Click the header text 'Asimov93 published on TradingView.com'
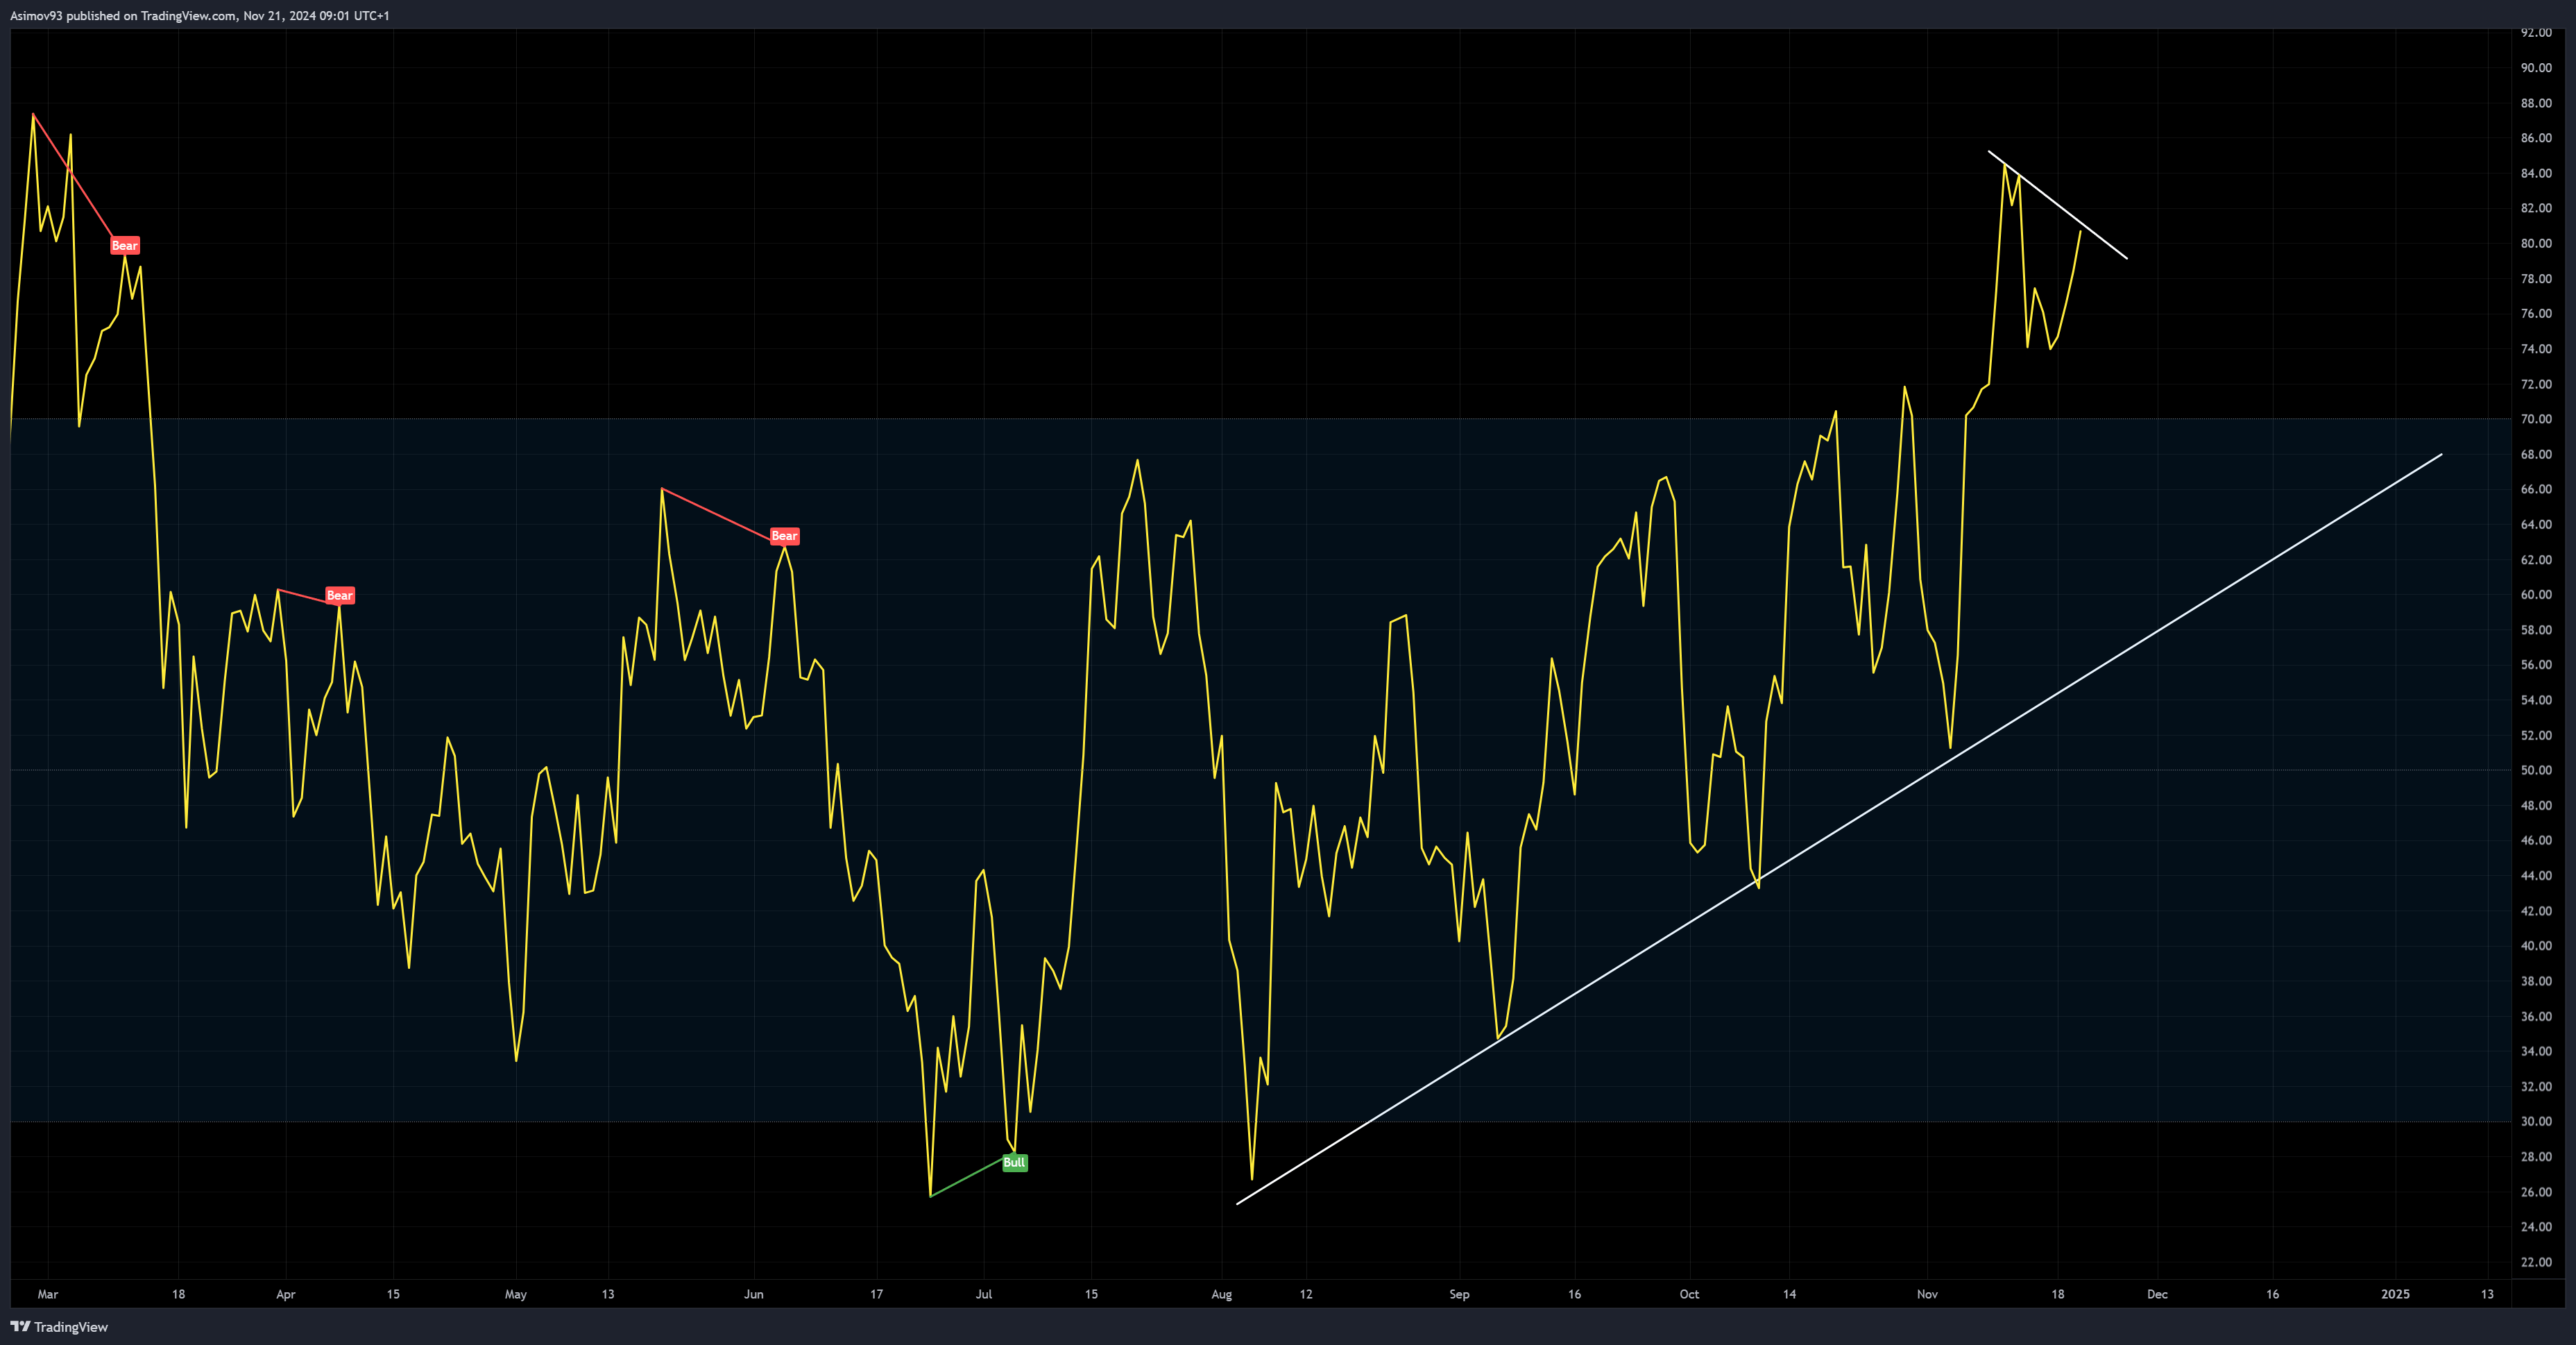 pos(123,16)
